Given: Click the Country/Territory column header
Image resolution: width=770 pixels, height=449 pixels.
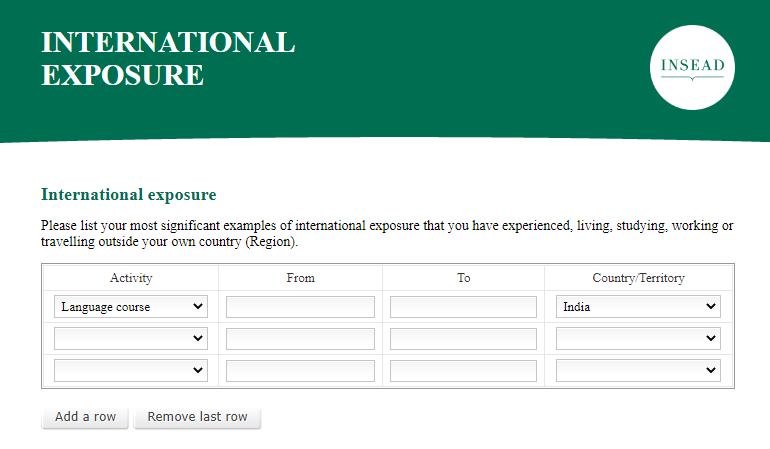Looking at the screenshot, I should click(638, 278).
